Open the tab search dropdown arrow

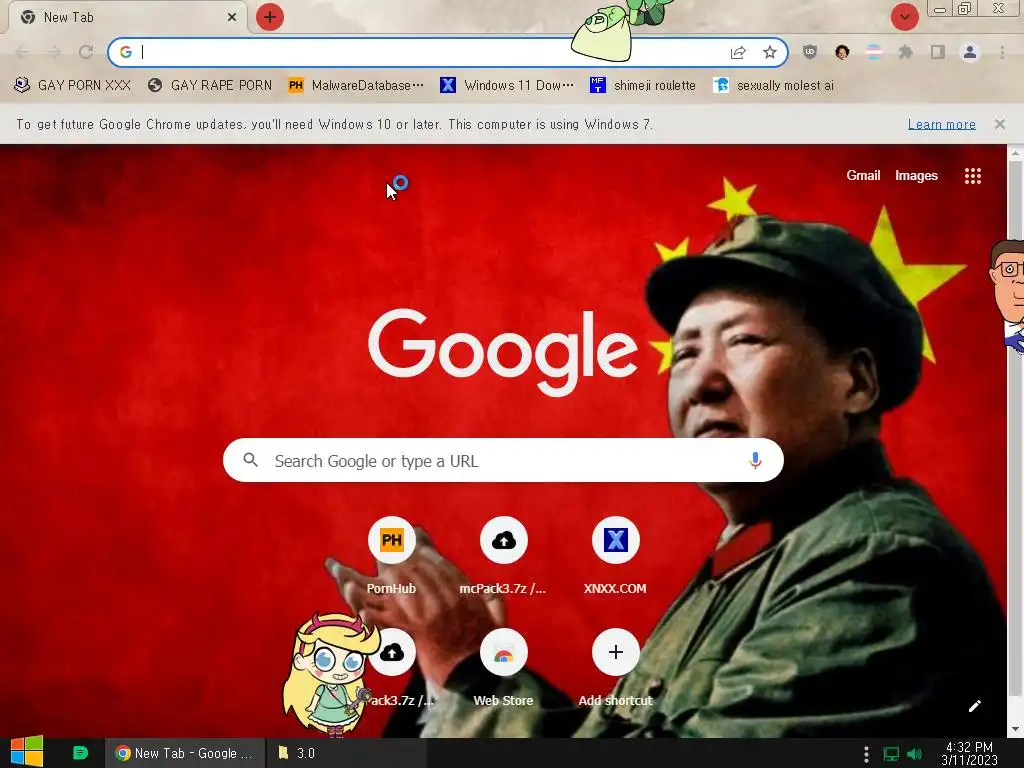click(904, 17)
